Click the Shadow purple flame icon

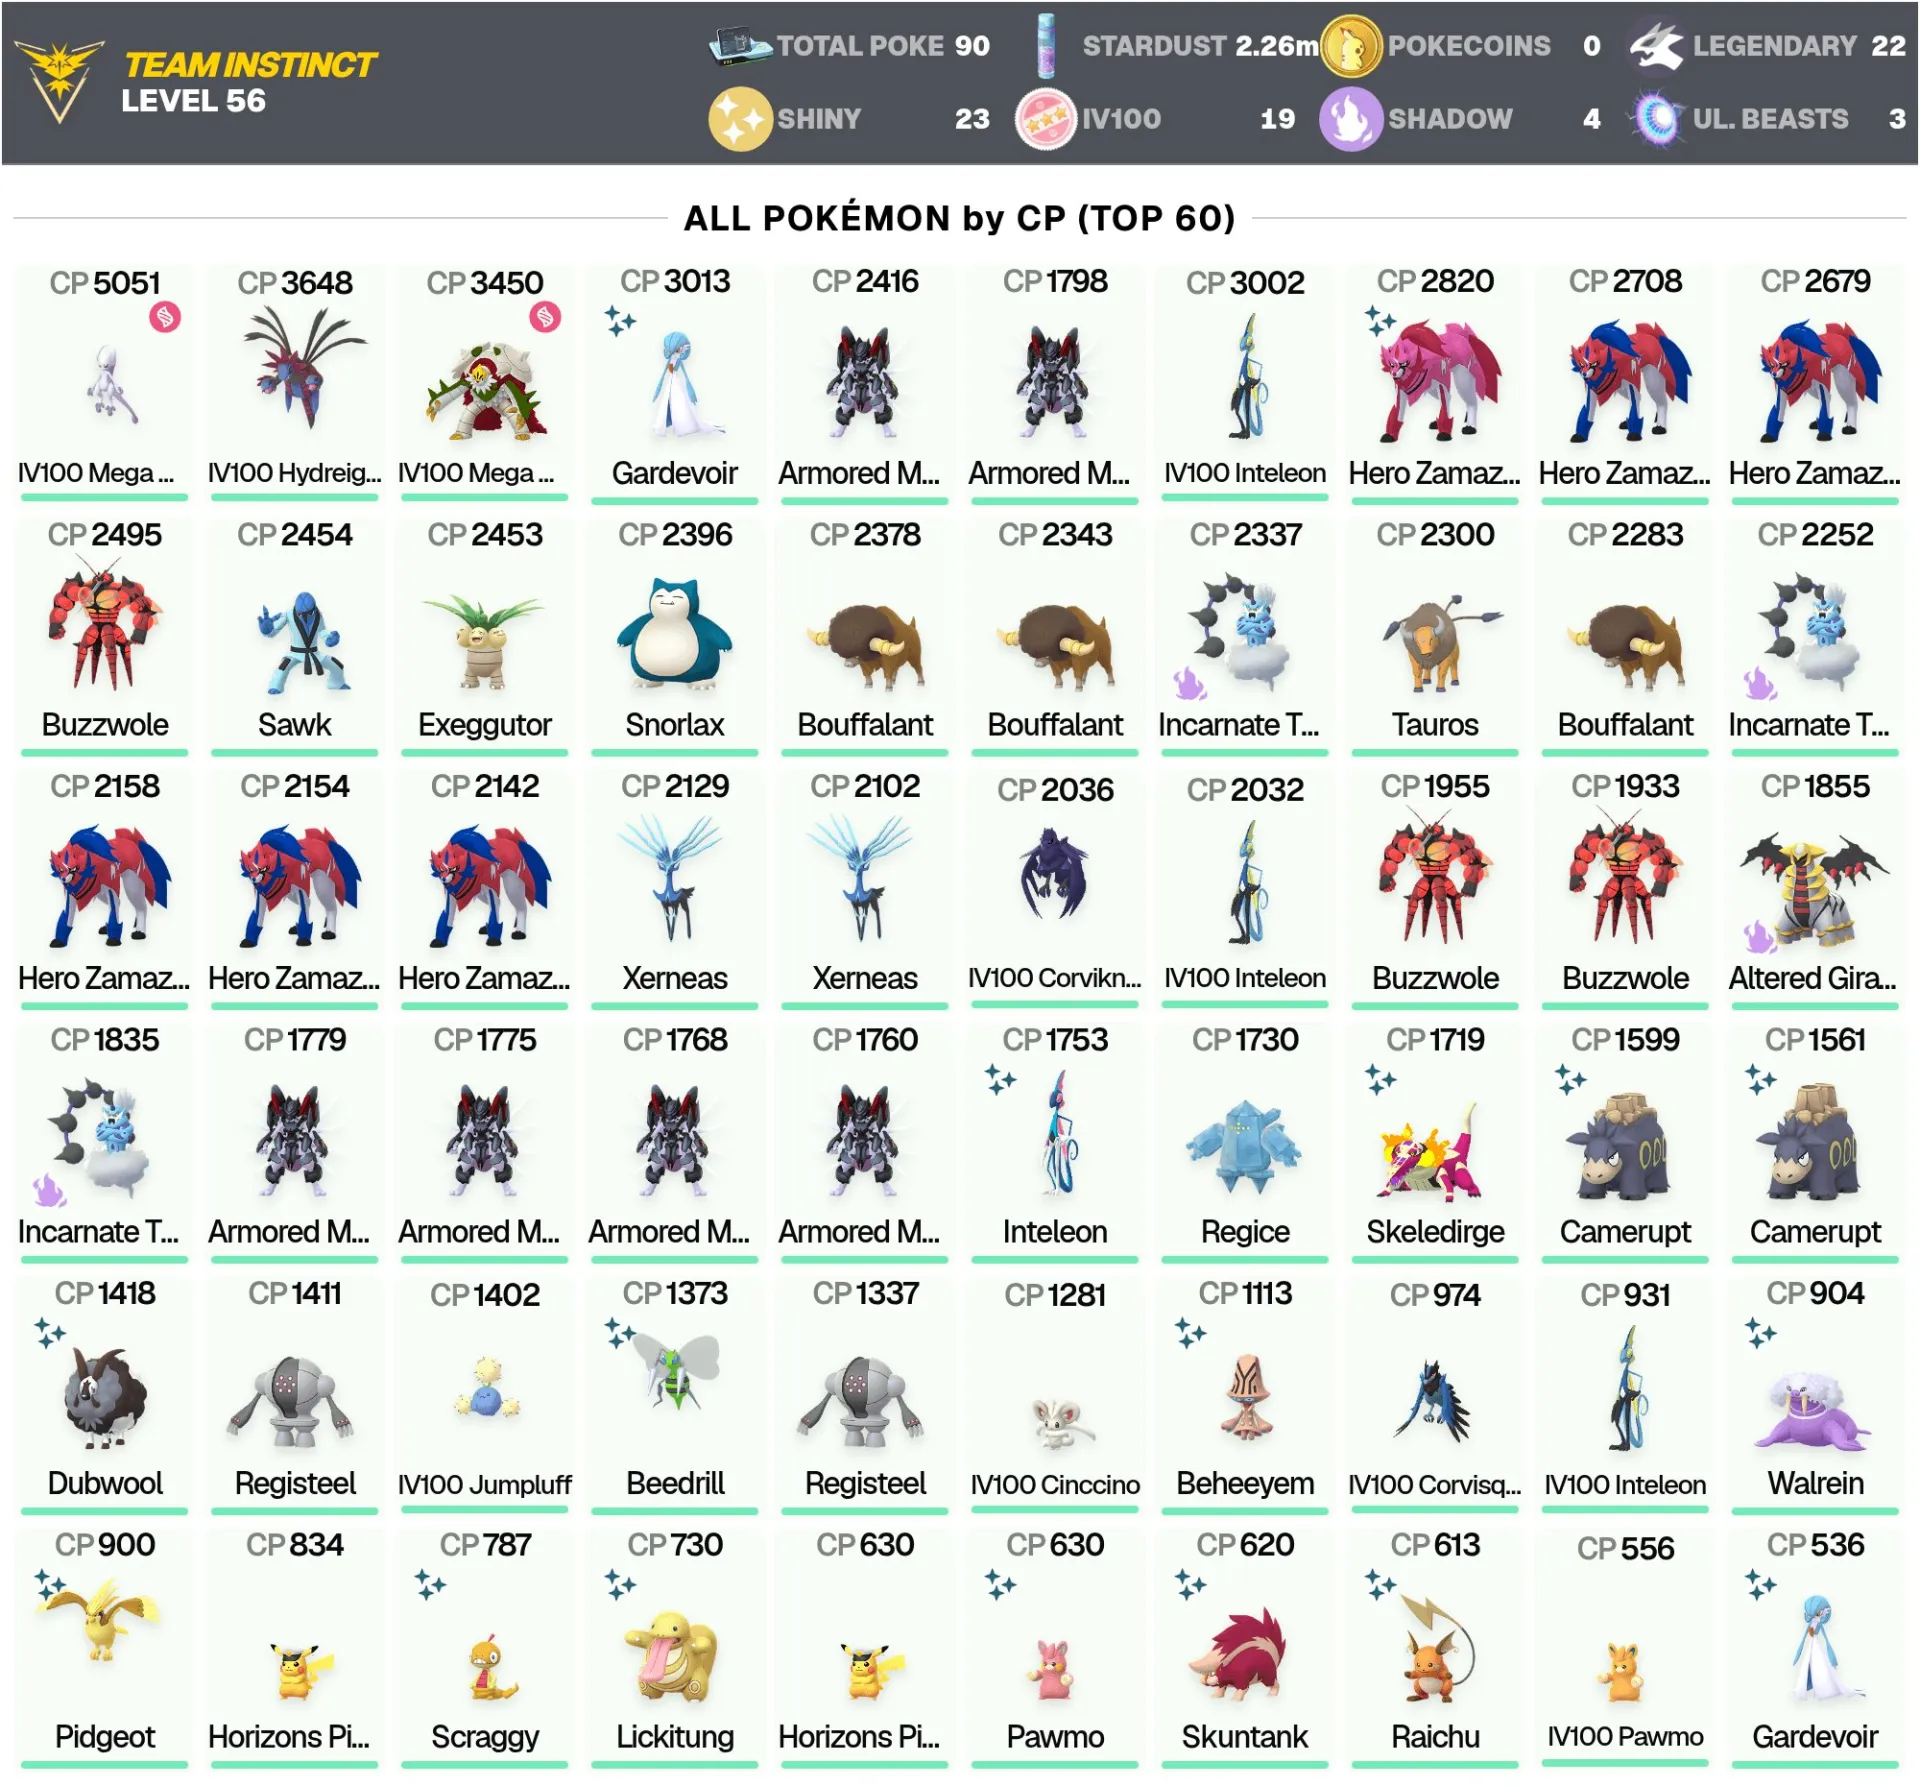pos(1351,119)
